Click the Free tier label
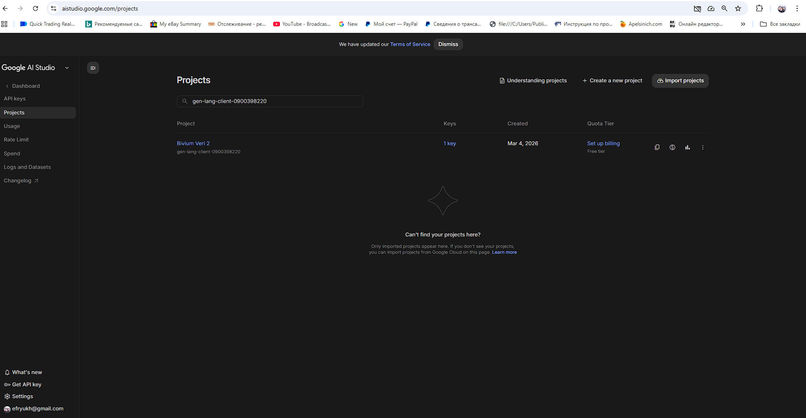The image size is (806, 418). [x=596, y=152]
